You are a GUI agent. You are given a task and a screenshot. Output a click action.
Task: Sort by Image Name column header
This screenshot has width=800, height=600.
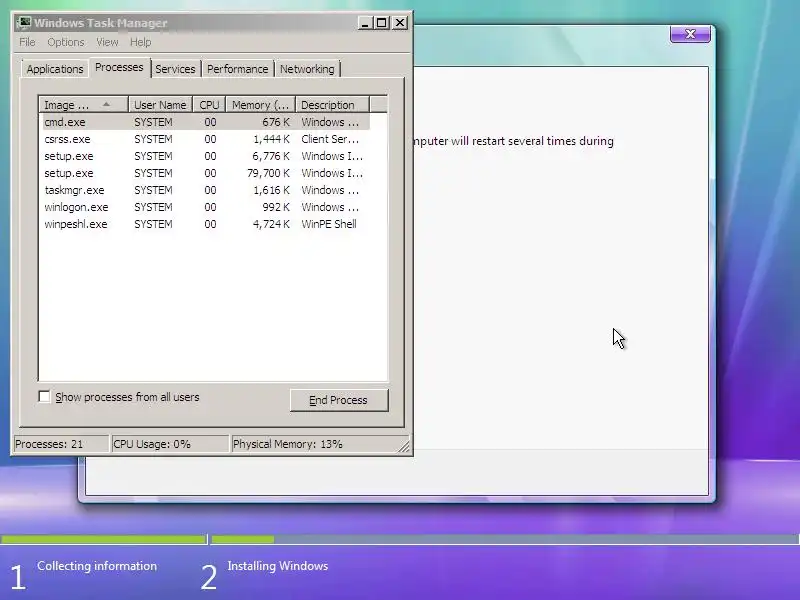[x=84, y=105]
